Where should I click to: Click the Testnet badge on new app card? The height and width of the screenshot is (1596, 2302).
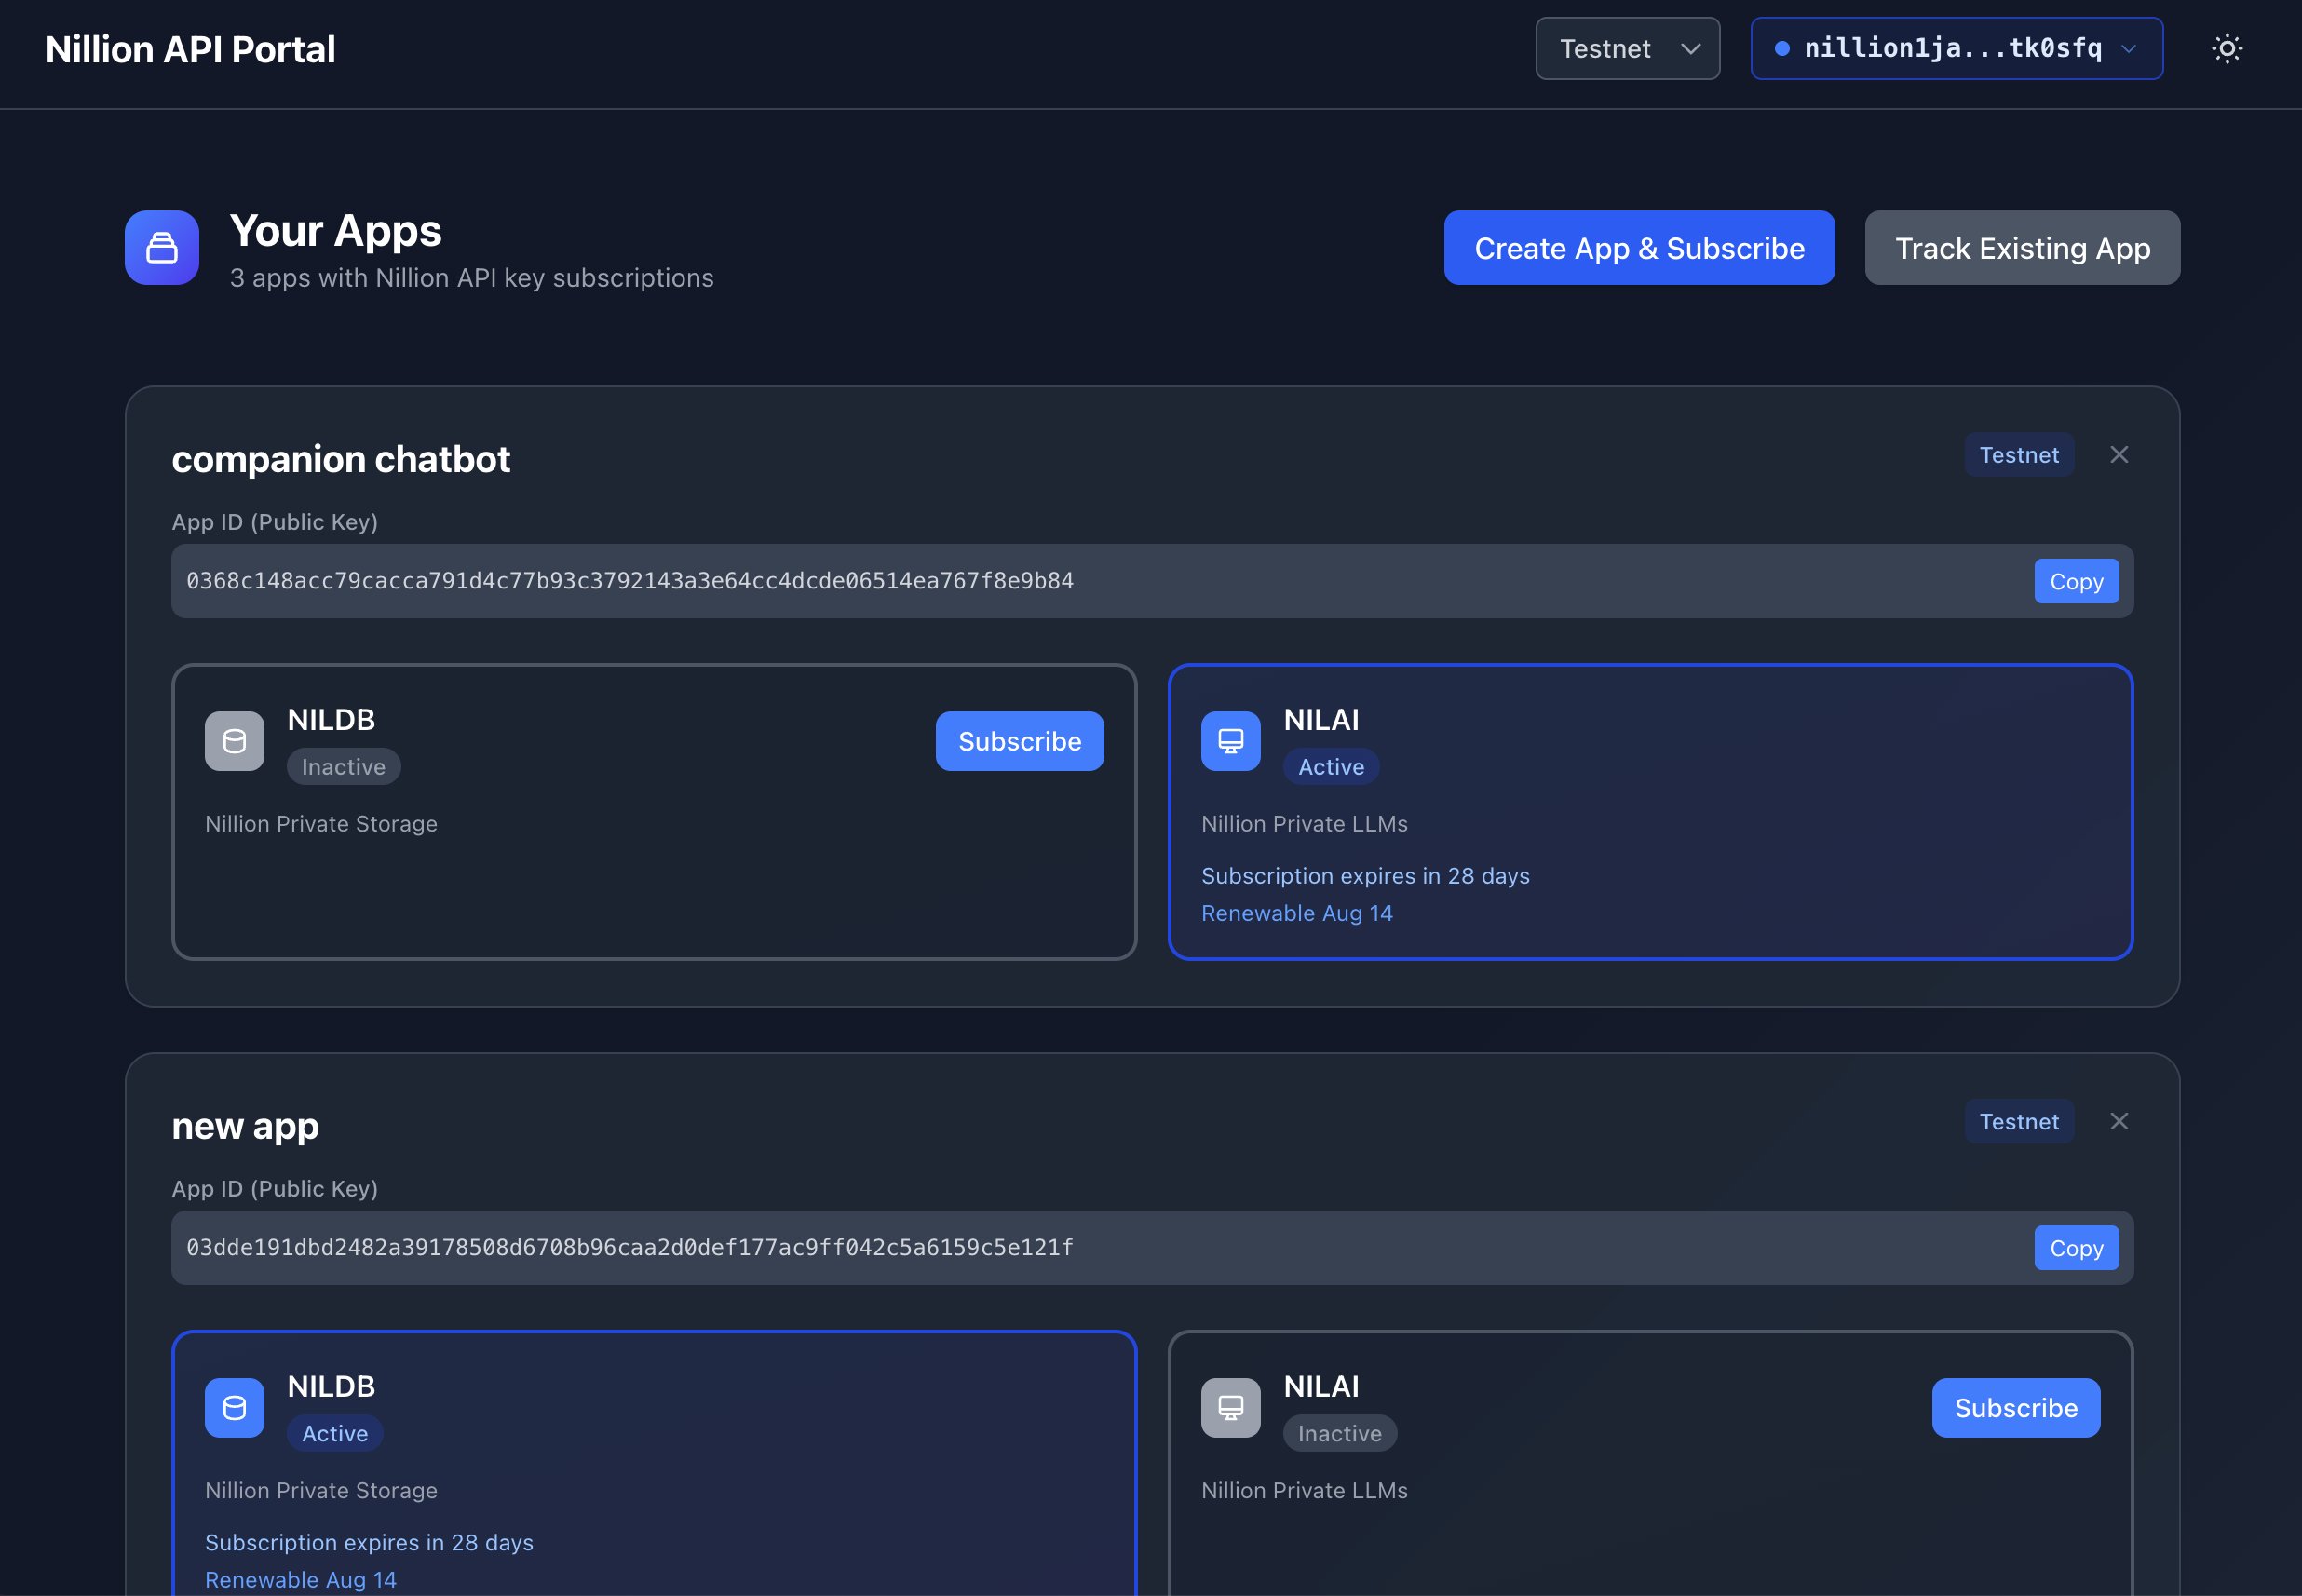click(2019, 1121)
